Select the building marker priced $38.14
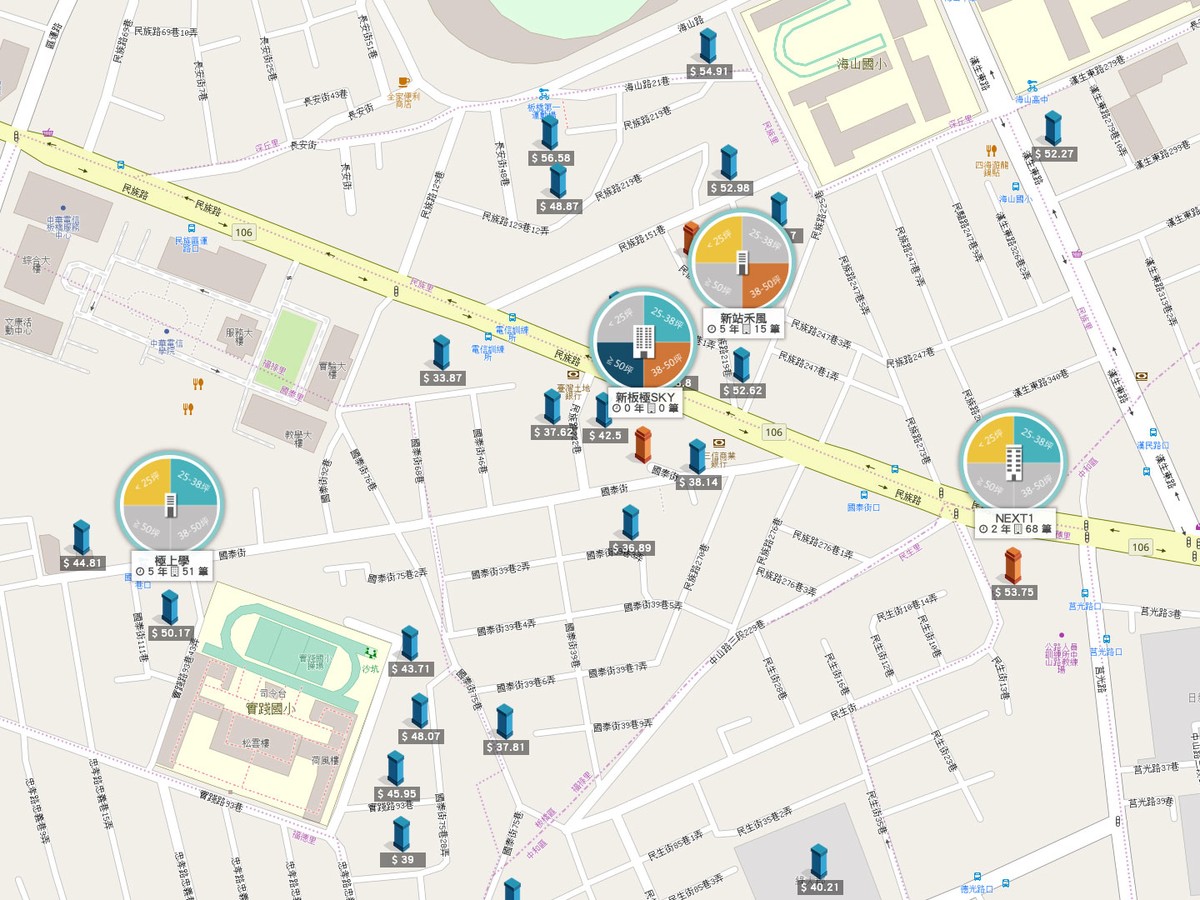The height and width of the screenshot is (900, 1200). (697, 456)
